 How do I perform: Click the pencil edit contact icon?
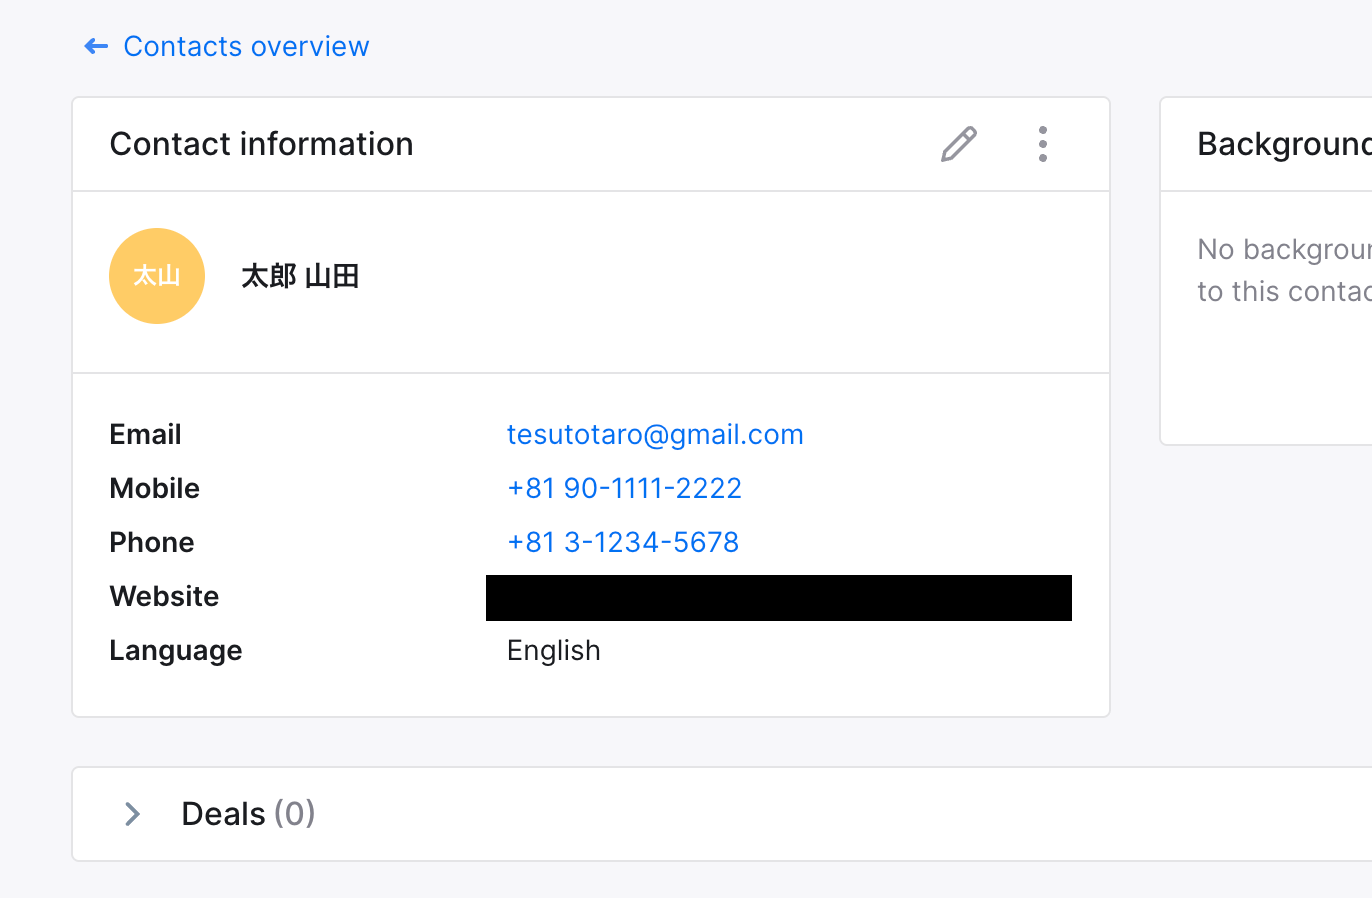958,144
